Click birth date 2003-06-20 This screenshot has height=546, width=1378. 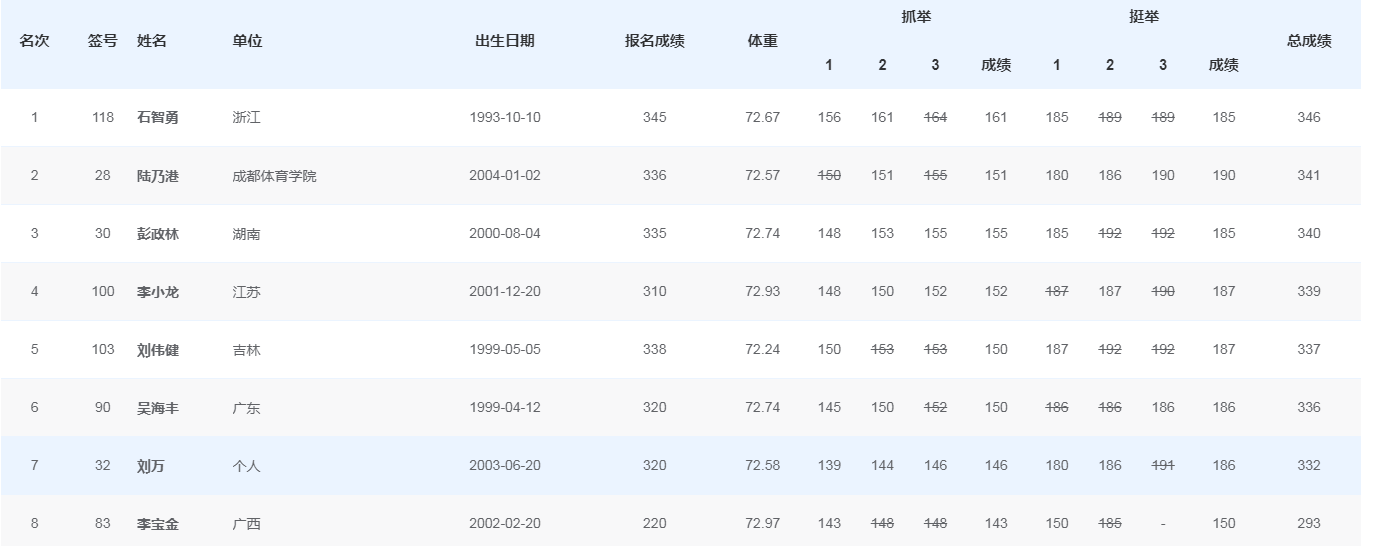tap(505, 465)
